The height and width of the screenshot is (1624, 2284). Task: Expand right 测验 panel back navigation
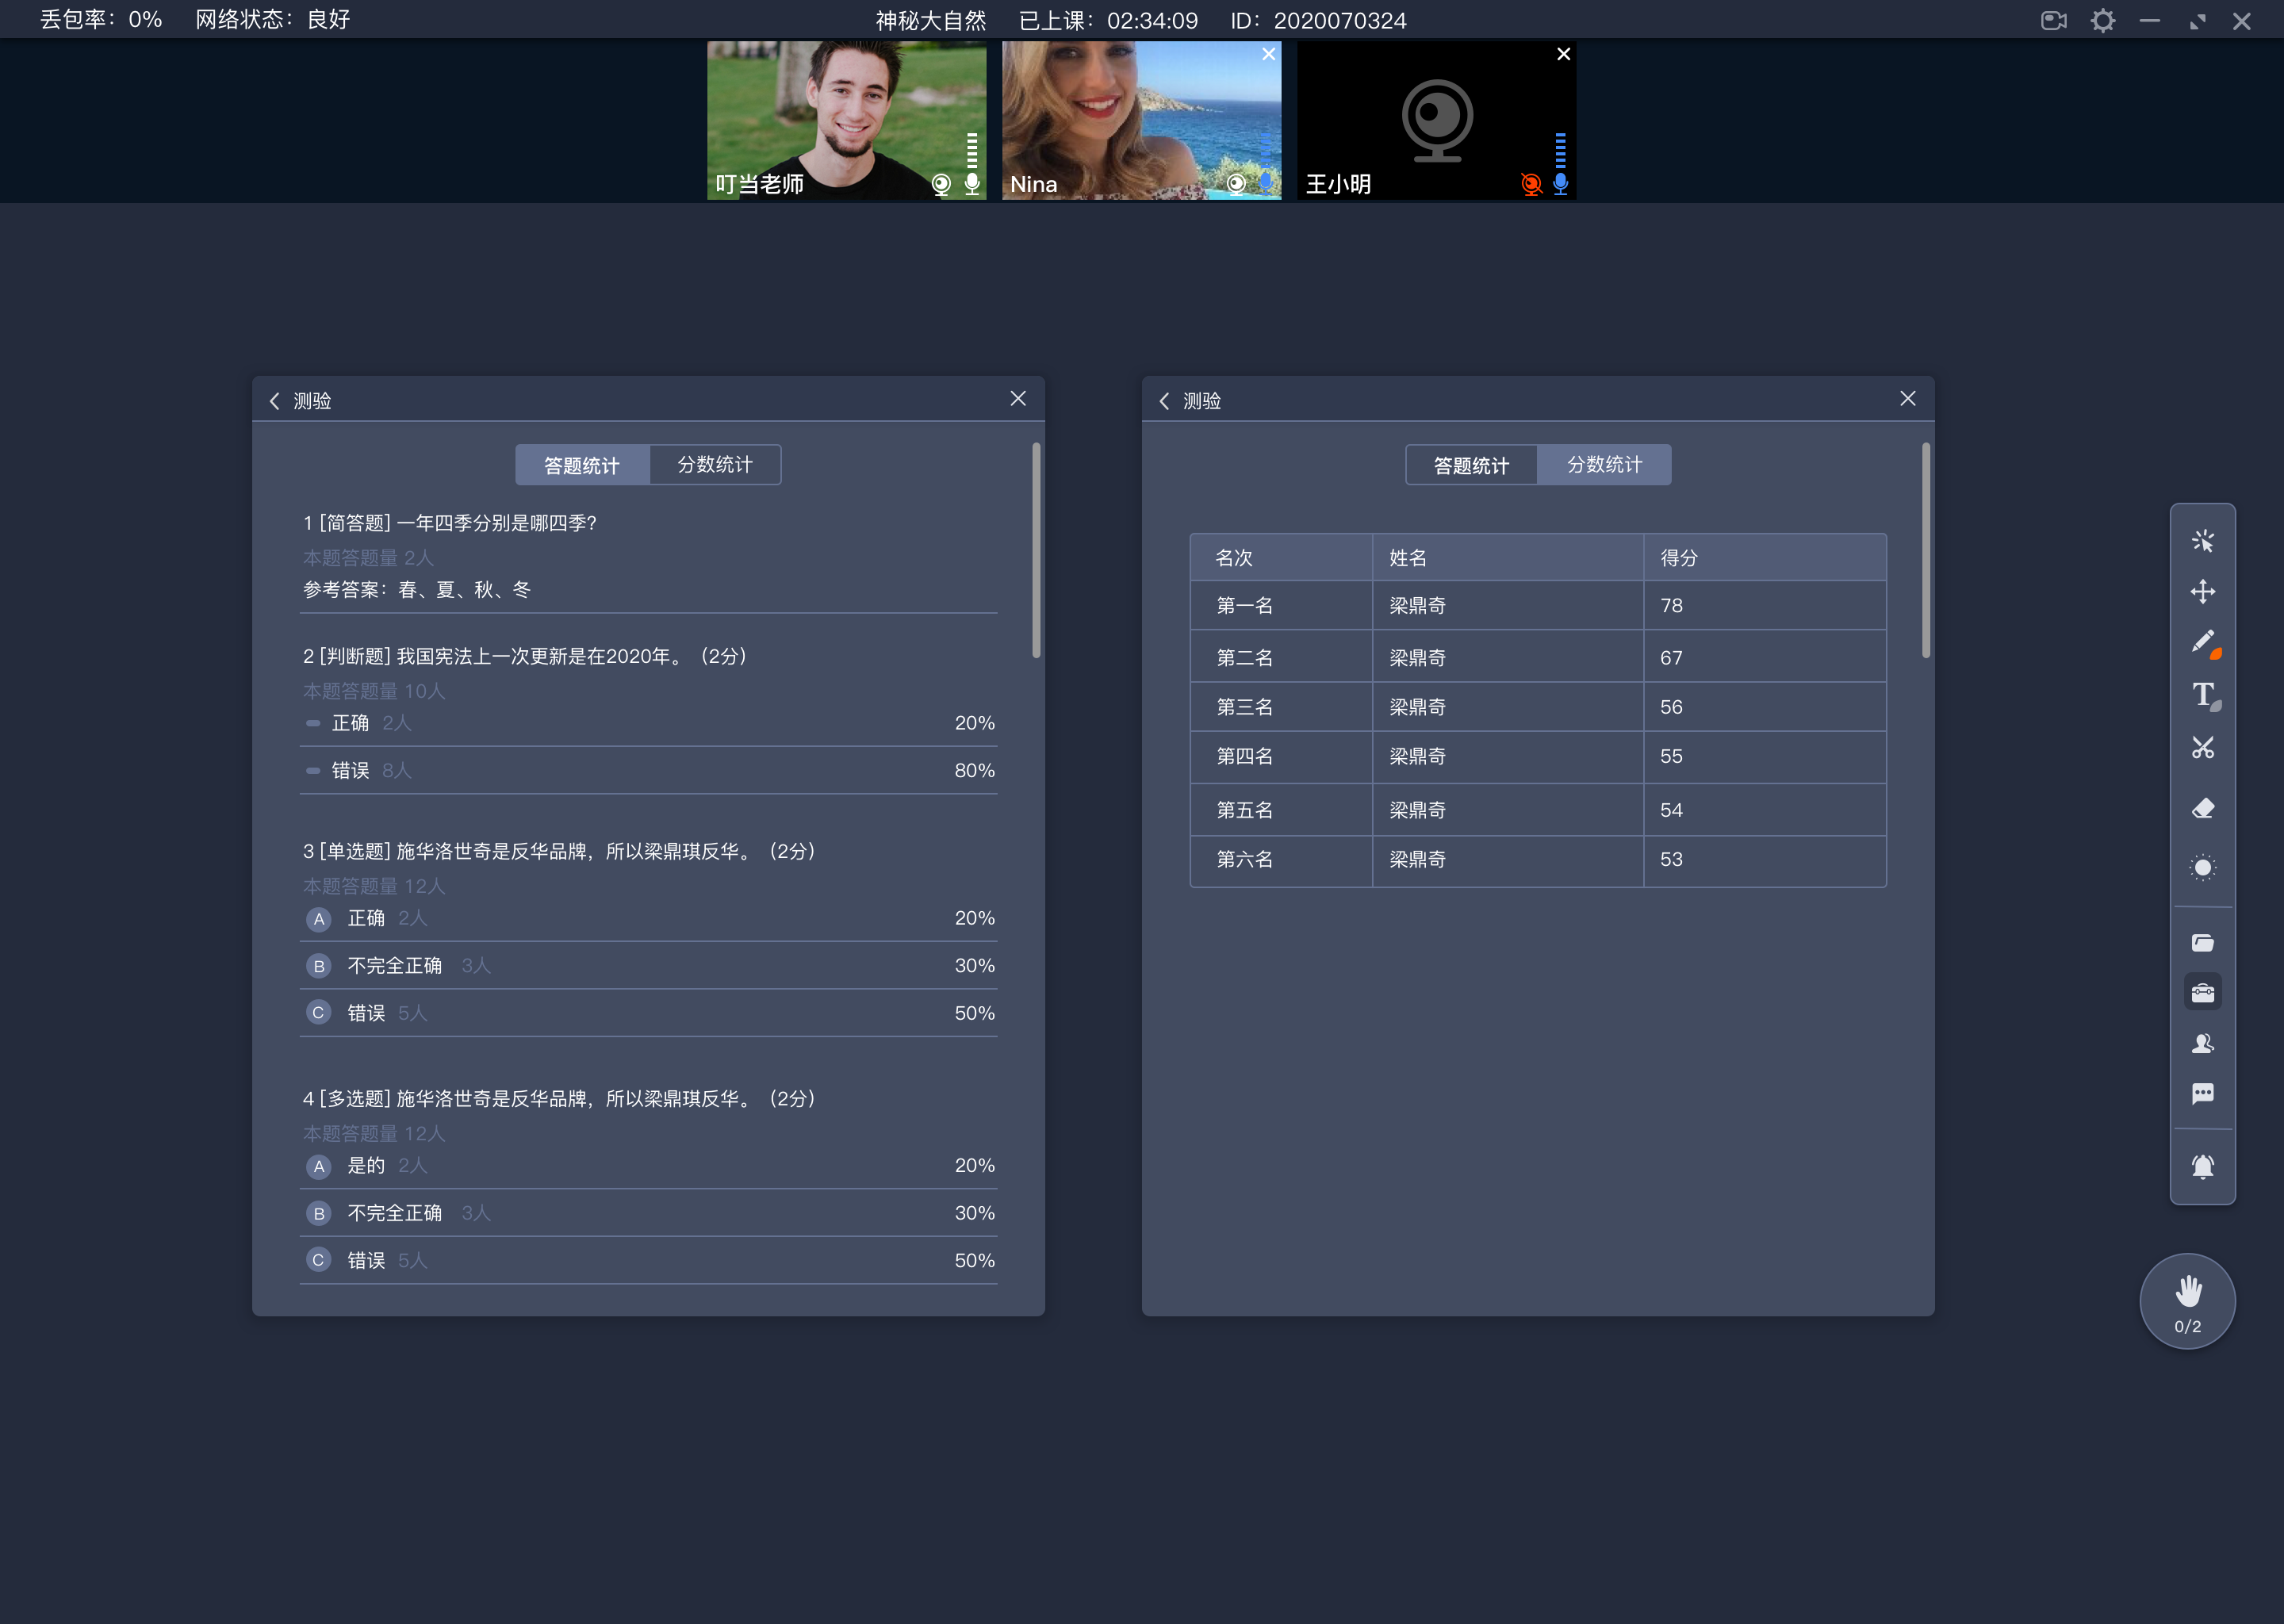(x=1165, y=399)
